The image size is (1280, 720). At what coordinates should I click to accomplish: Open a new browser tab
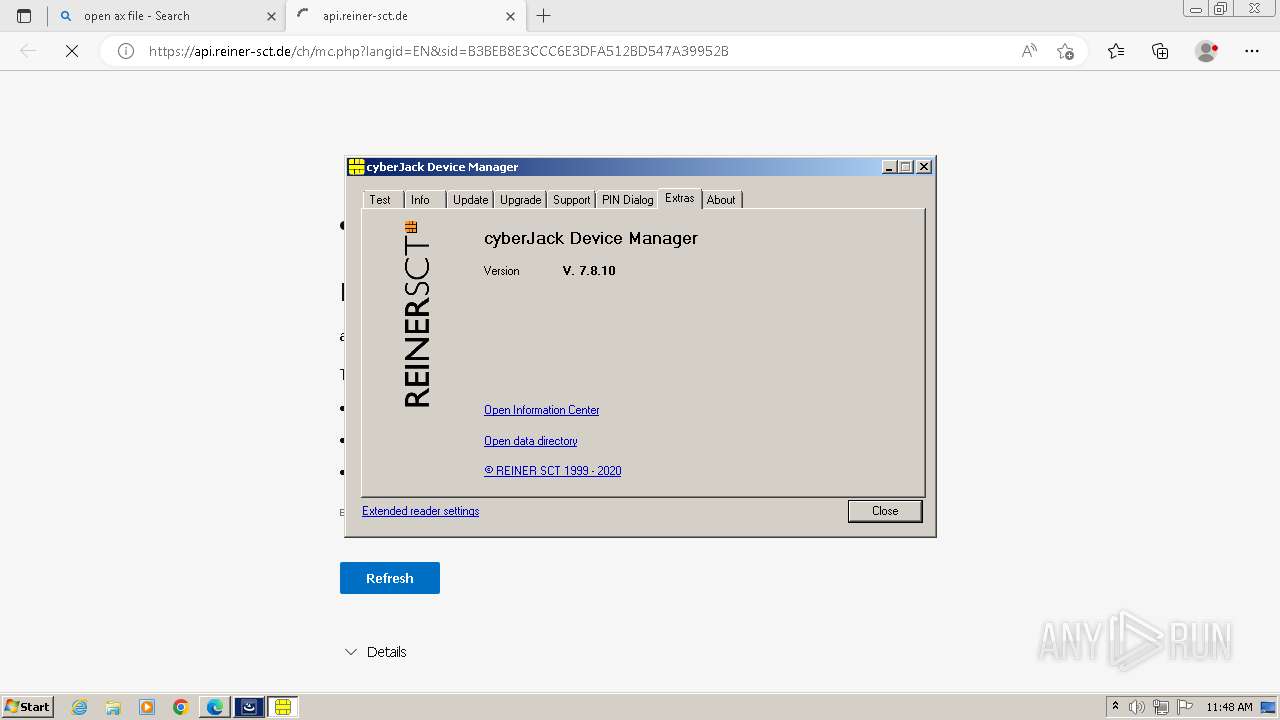pos(544,16)
